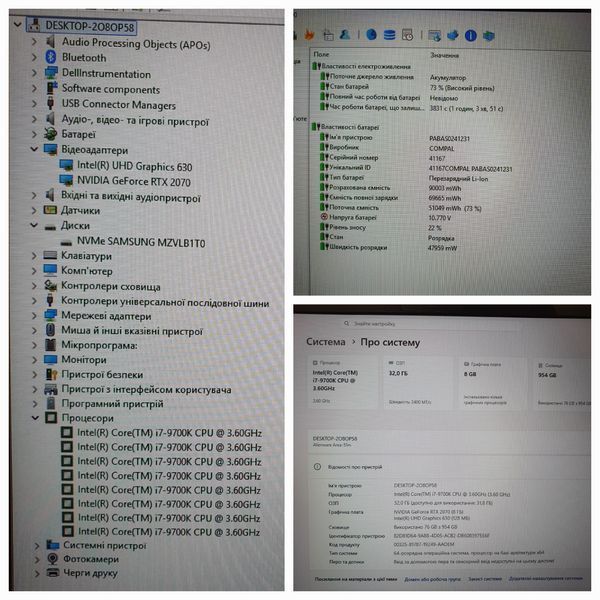Select the Стан батареї row in AIDA64
Image resolution: width=600 pixels, height=600 pixels.
408,87
